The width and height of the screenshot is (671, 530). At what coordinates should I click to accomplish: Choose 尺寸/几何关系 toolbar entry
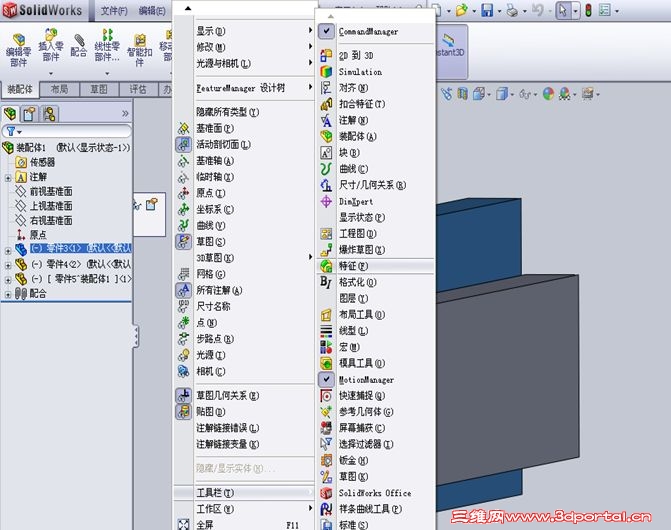coord(372,185)
